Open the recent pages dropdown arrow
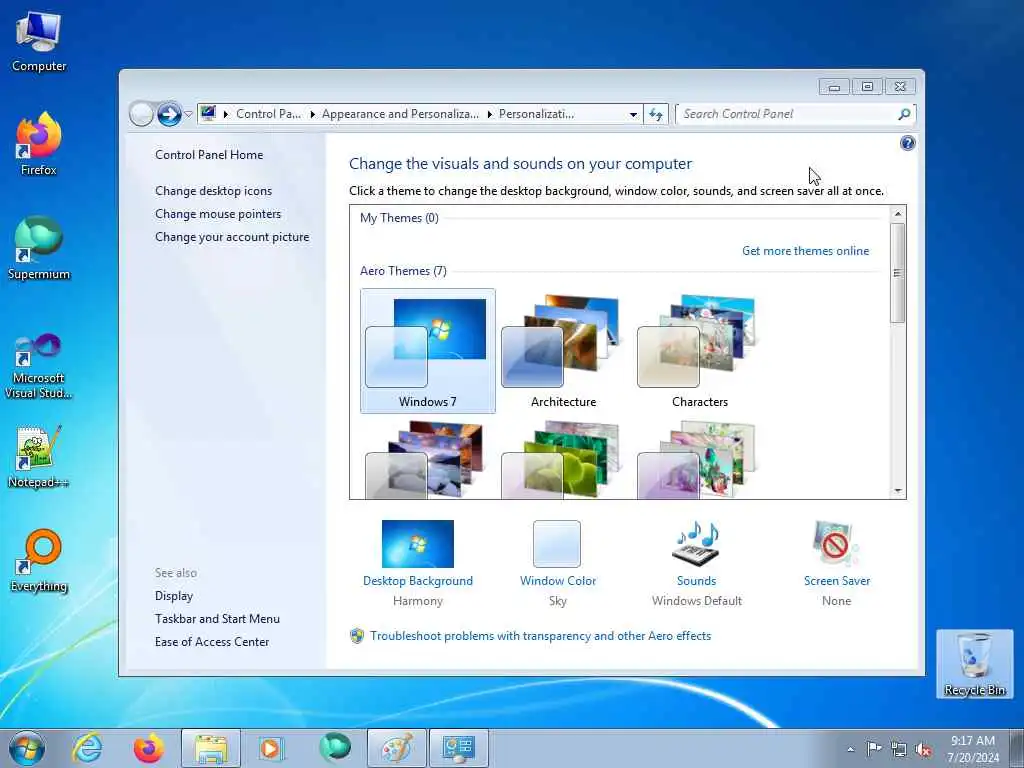The width and height of the screenshot is (1024, 768). 188,114
